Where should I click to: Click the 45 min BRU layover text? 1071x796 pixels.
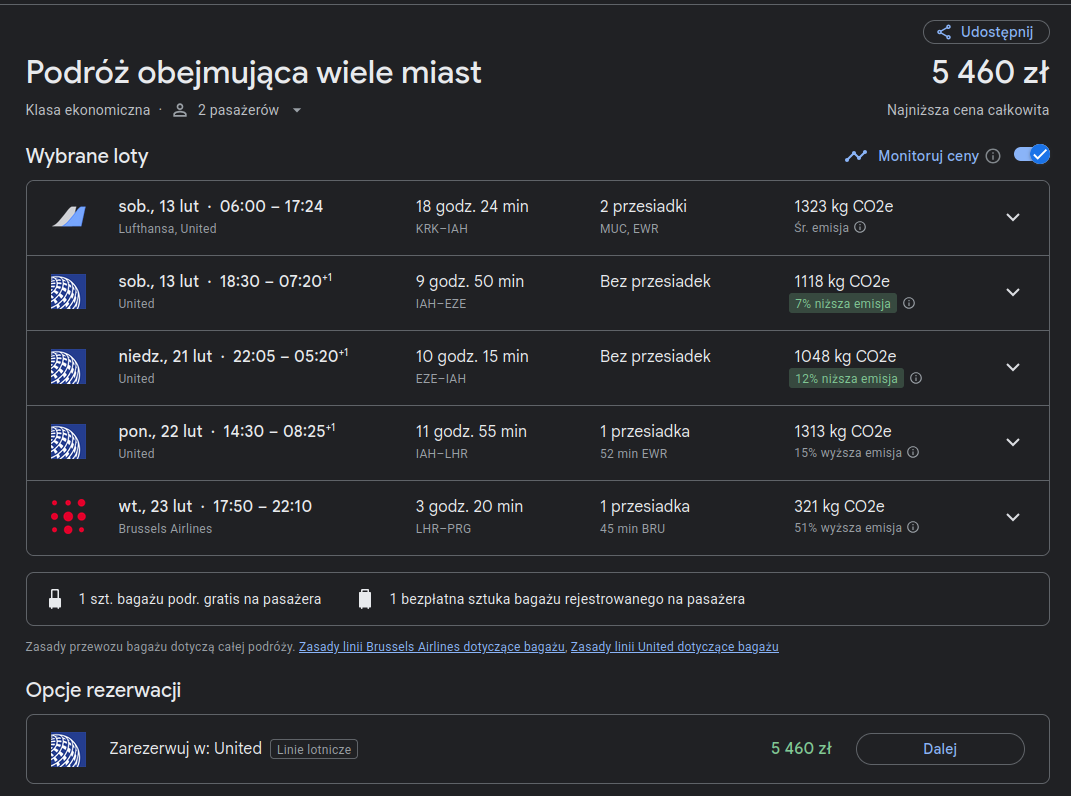[x=632, y=529]
